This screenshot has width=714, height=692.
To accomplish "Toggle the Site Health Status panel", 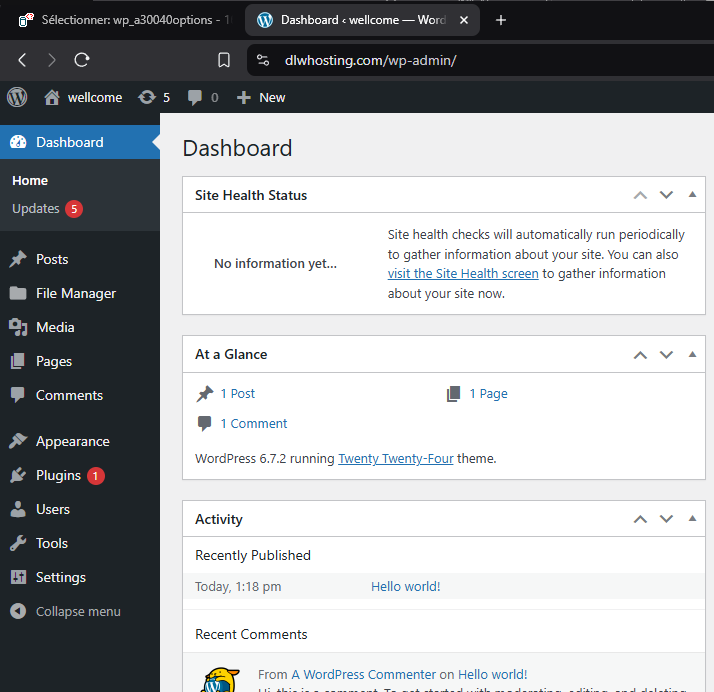I will point(692,195).
